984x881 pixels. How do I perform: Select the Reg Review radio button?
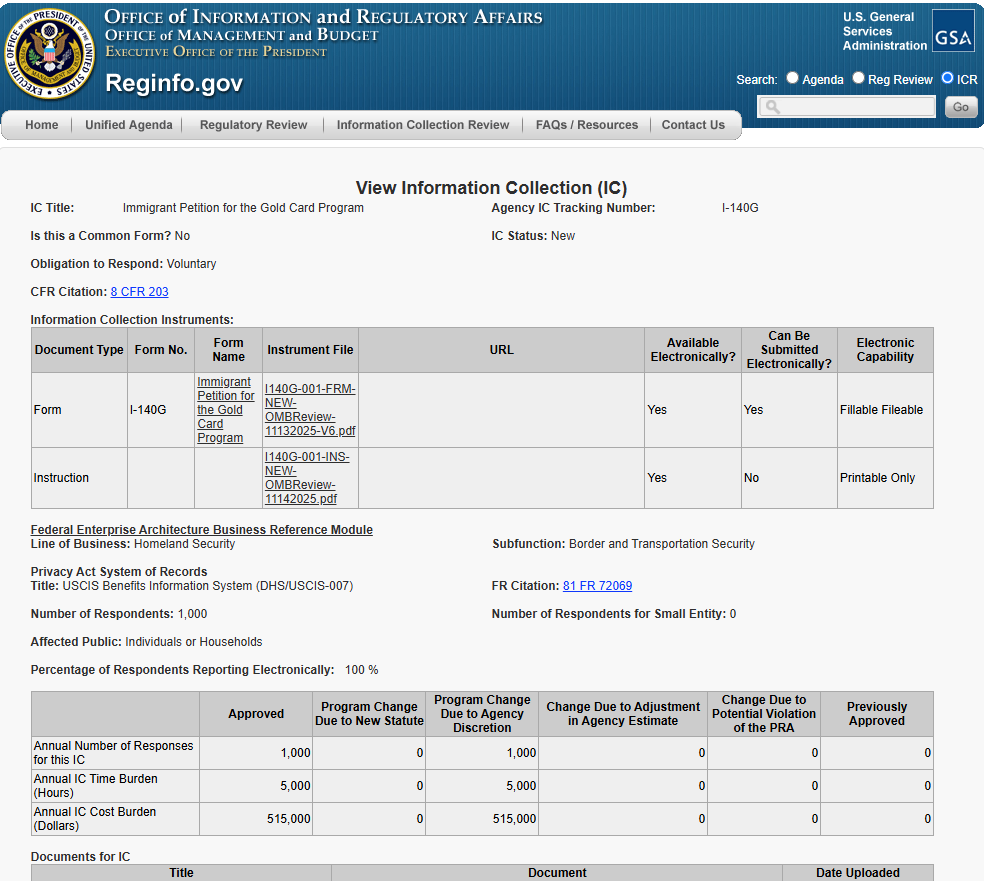point(858,78)
